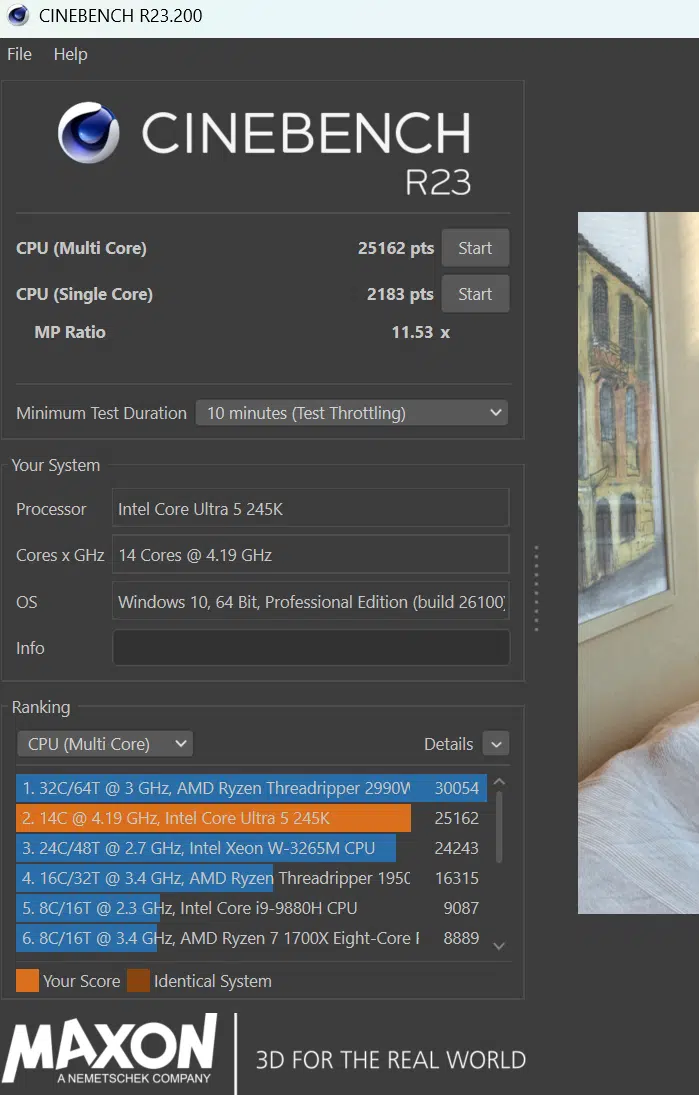The image size is (699, 1095).
Task: Open the Help menu
Action: click(71, 54)
